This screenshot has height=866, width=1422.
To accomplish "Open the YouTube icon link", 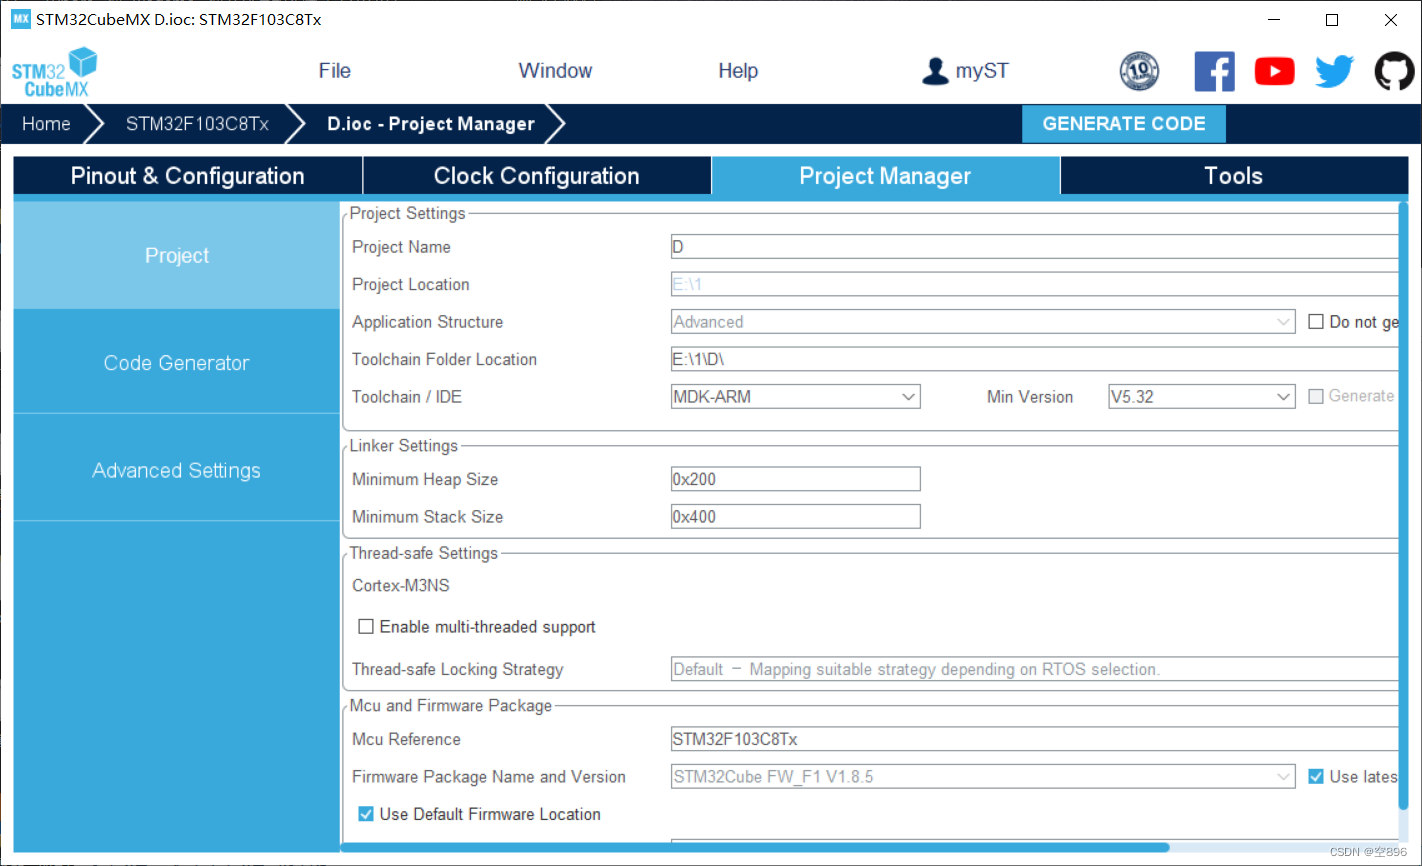I will (x=1274, y=71).
